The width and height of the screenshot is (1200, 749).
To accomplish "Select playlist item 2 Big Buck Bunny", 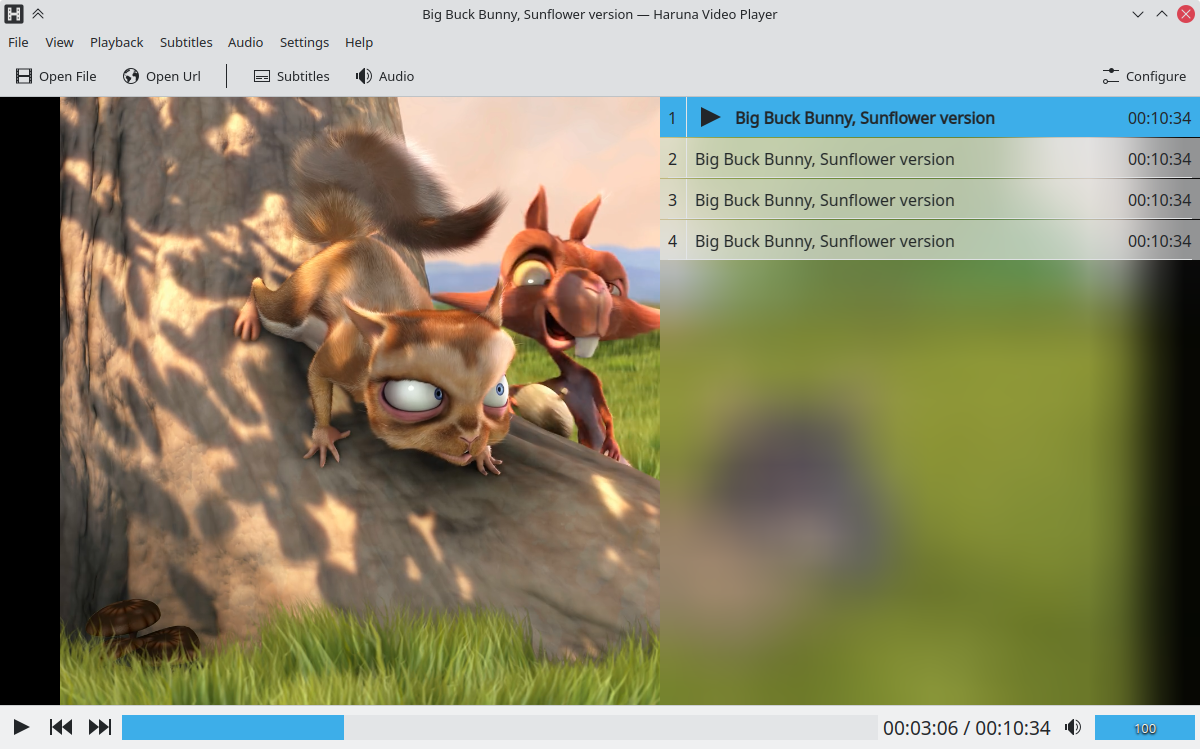I will pos(930,159).
